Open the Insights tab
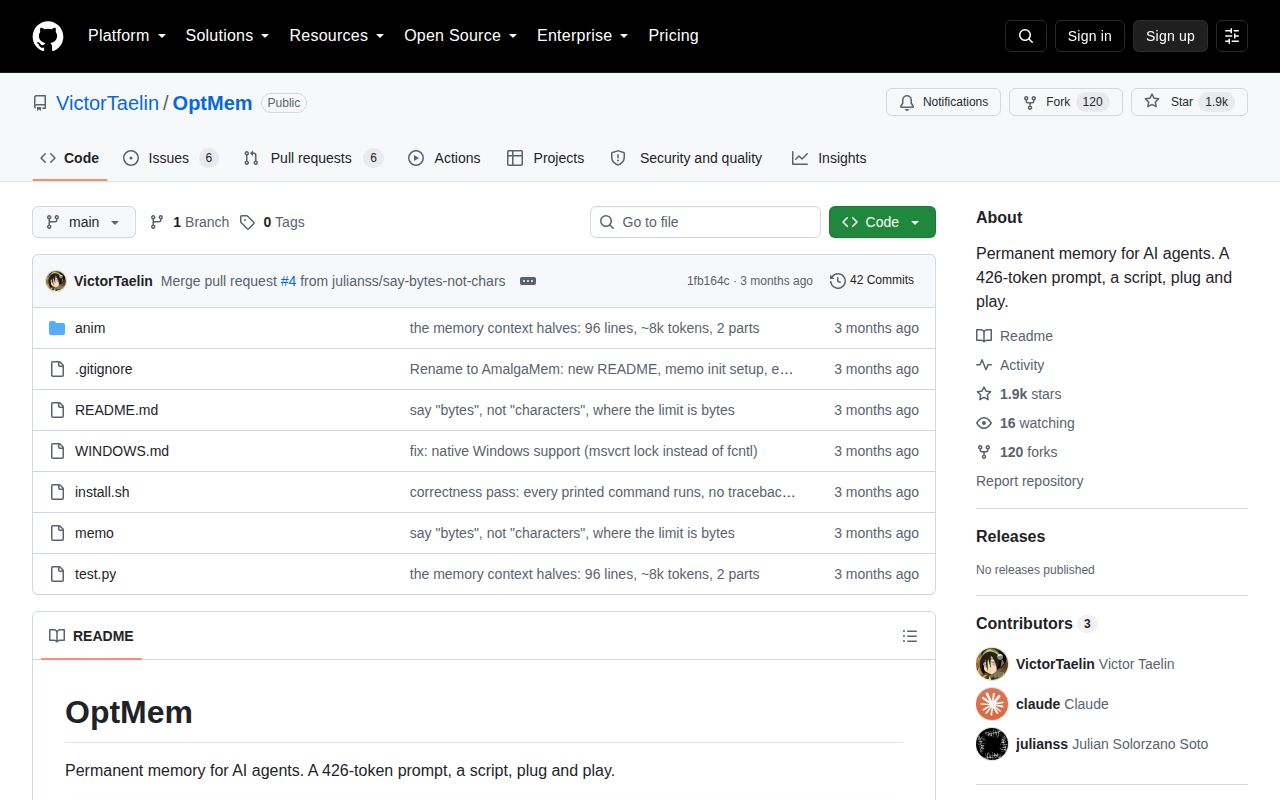The image size is (1280, 800). 829,158
